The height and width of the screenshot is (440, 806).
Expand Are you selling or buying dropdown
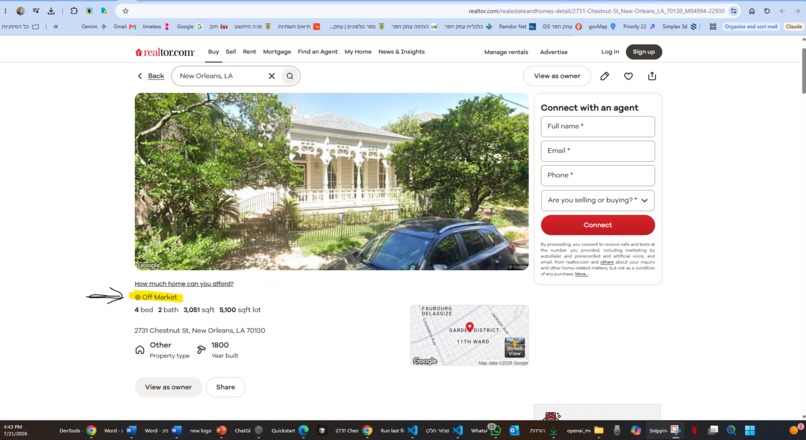click(x=598, y=200)
